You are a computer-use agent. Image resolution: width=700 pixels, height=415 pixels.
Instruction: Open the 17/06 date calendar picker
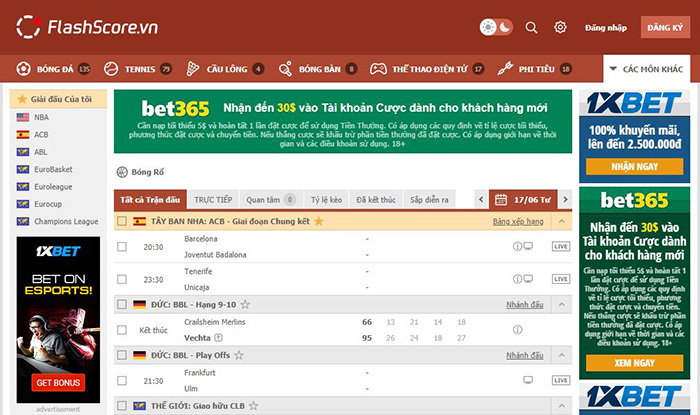click(x=523, y=200)
